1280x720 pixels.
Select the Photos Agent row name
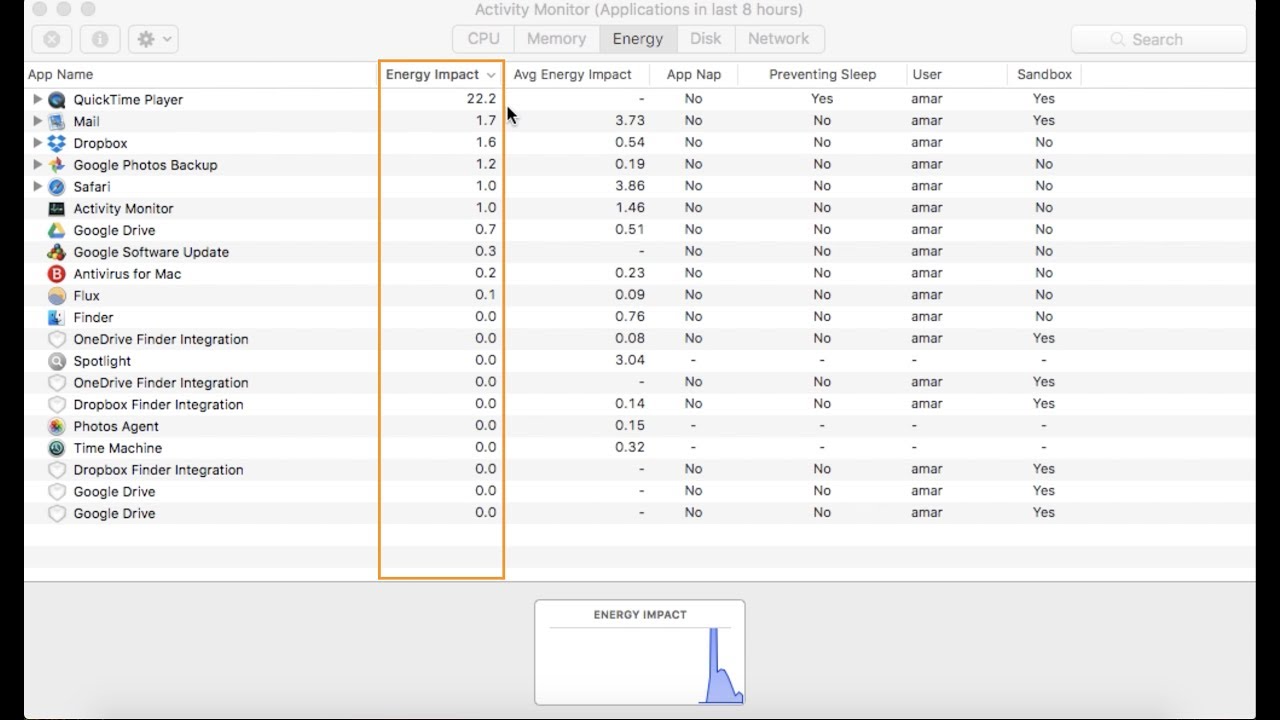coord(116,427)
